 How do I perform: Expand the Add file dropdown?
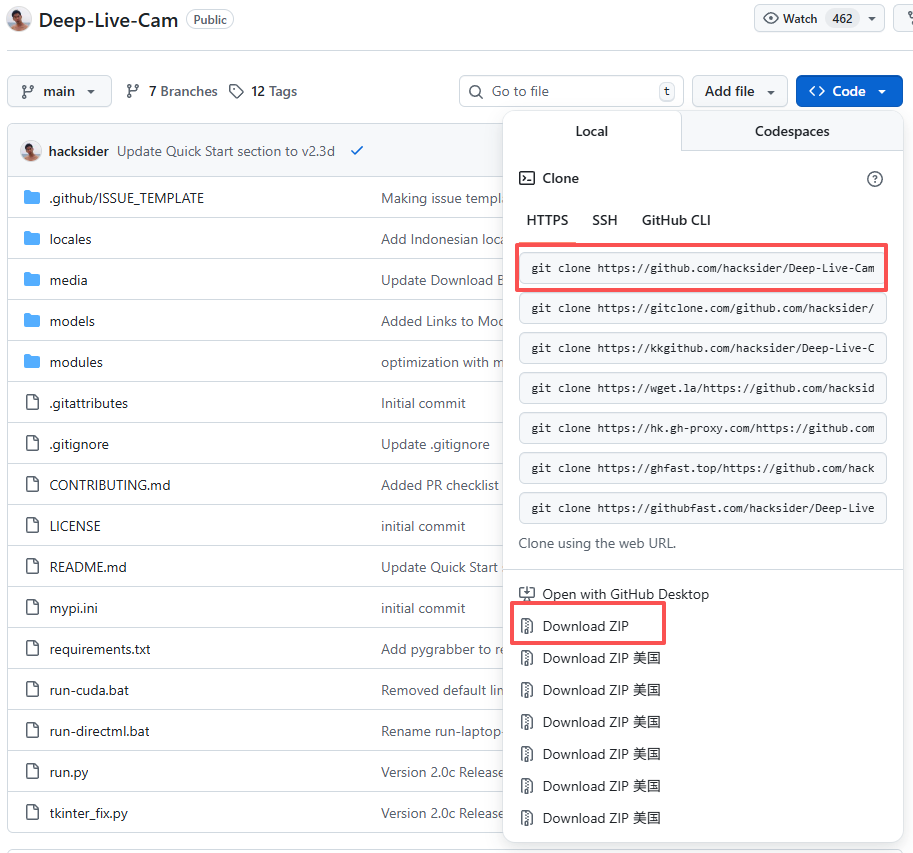[739, 91]
